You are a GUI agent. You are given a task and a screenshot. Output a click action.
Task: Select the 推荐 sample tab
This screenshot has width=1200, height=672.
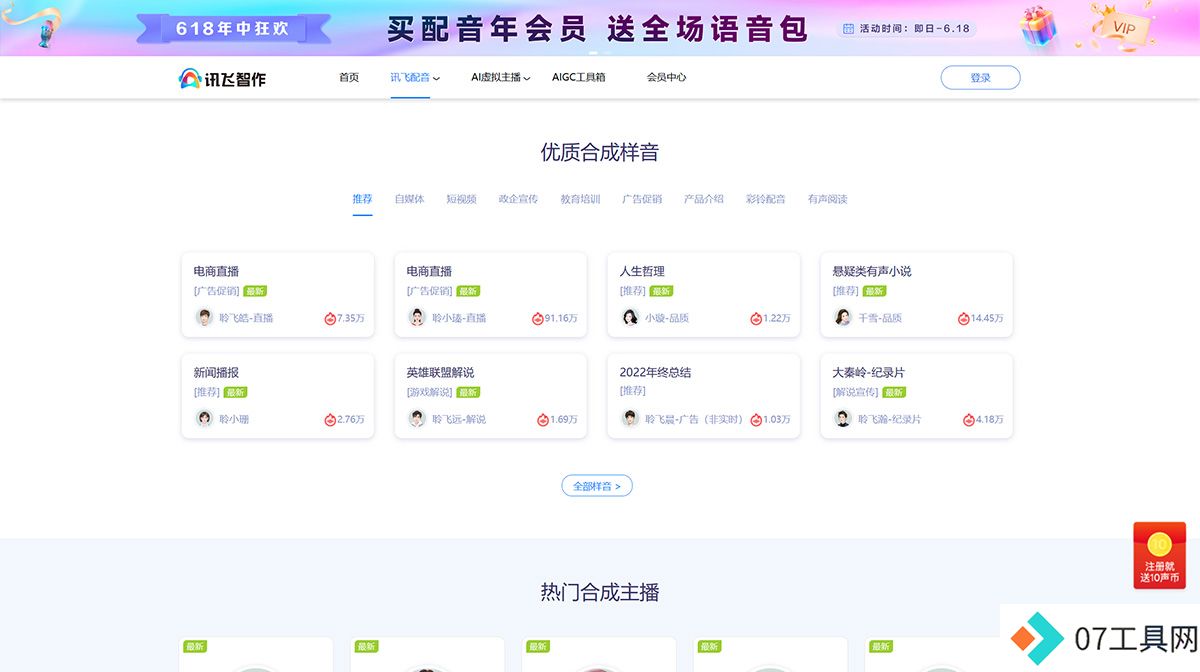point(362,199)
